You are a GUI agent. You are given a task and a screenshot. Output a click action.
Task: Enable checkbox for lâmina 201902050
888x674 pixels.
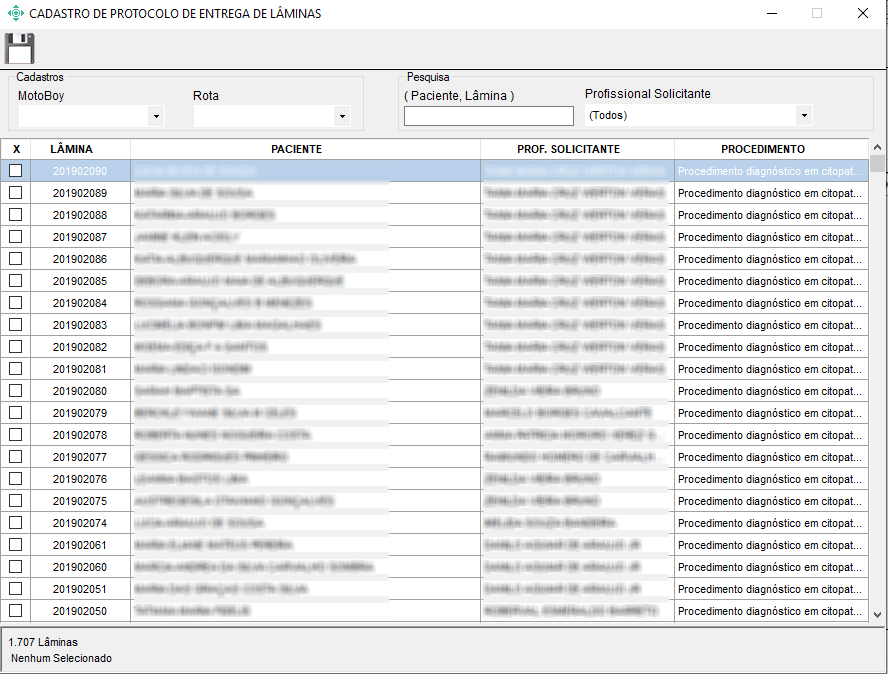click(15, 611)
